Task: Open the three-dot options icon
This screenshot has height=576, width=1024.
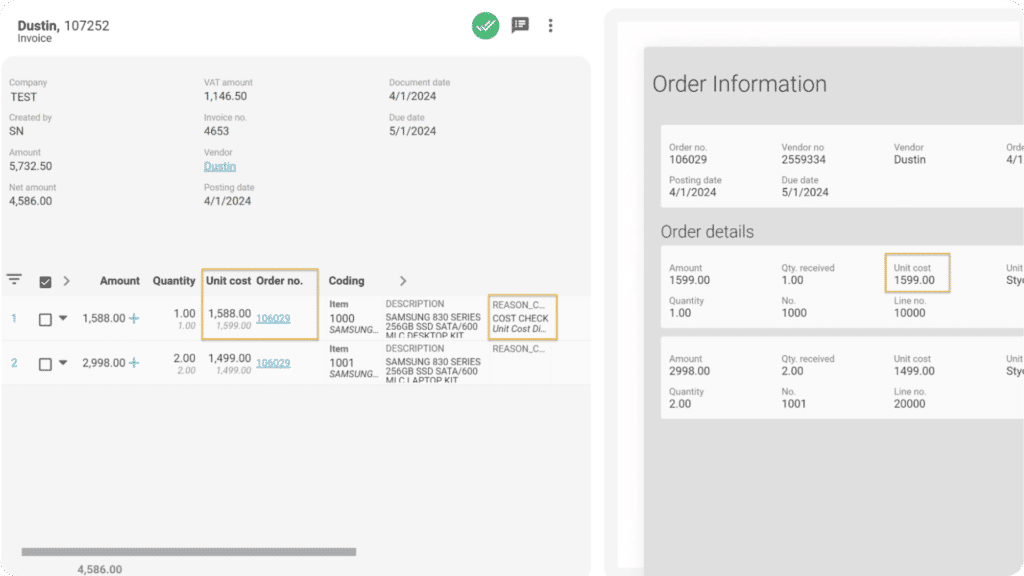Action: [551, 26]
